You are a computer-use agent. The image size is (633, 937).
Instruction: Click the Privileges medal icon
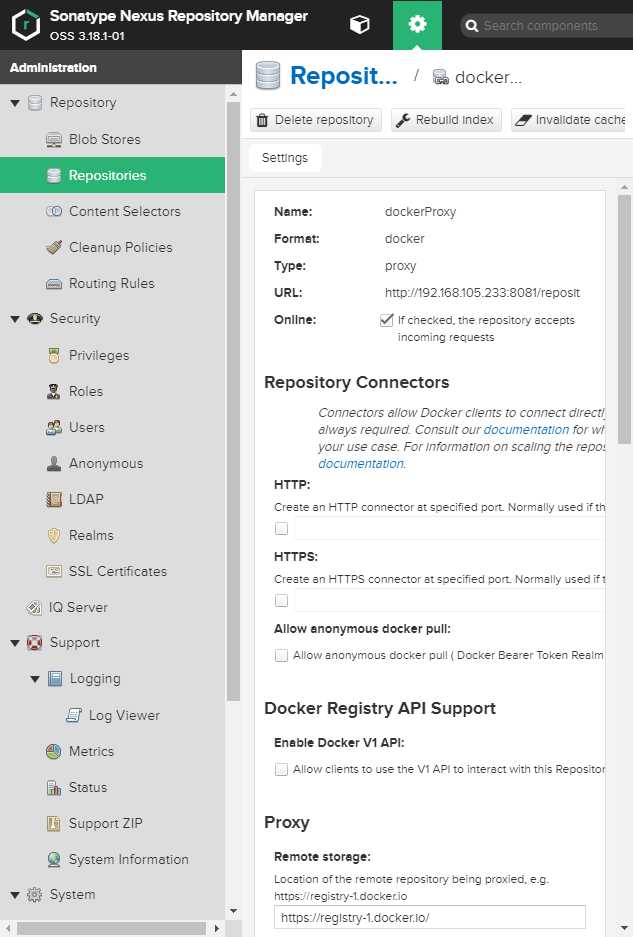pyautogui.click(x=54, y=356)
